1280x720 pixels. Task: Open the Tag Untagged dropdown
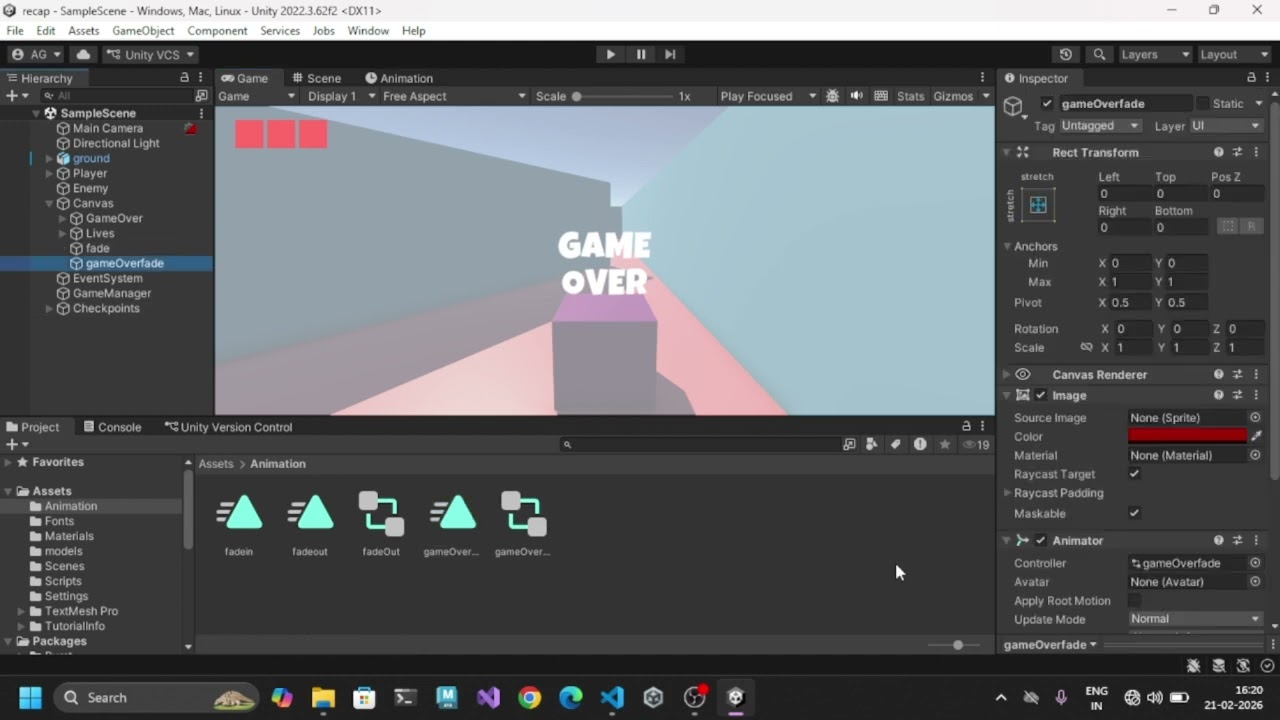pos(1100,126)
